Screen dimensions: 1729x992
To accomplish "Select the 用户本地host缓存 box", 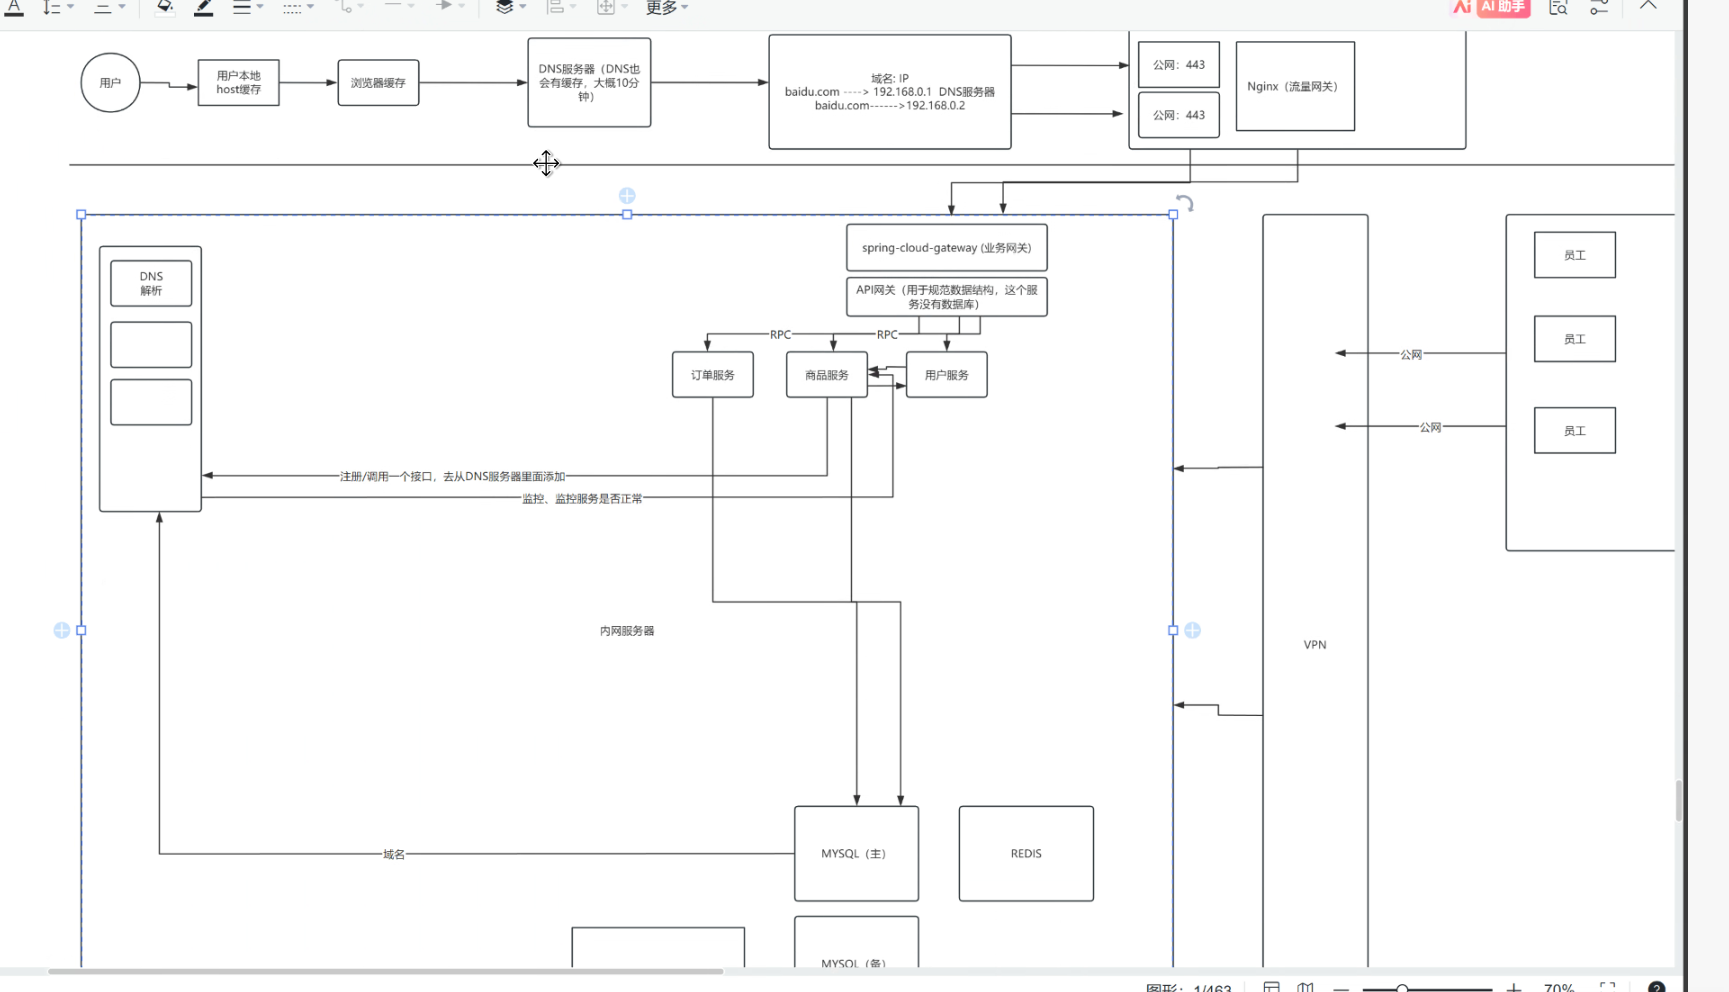I will click(238, 82).
